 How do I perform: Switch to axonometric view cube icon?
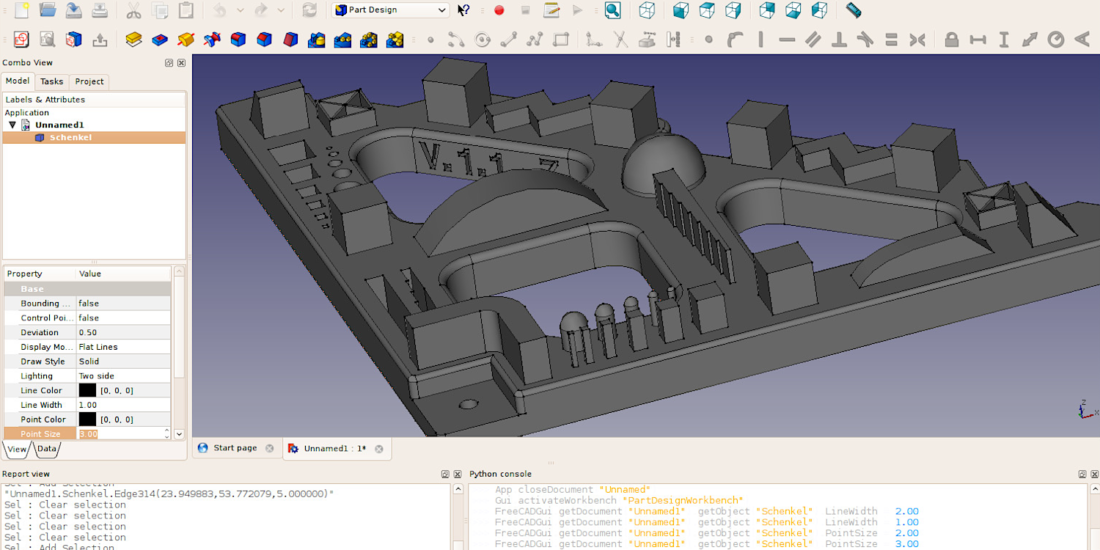[647, 10]
